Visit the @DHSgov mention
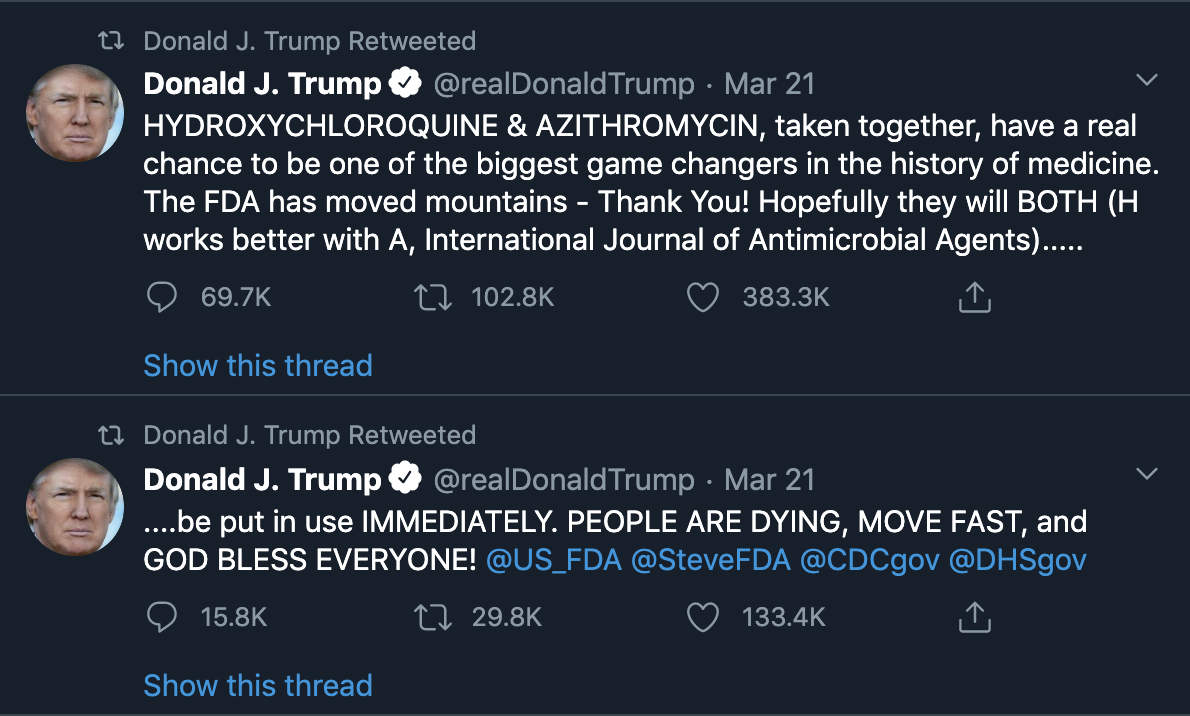Screen dimensions: 1190x716 [1016, 560]
